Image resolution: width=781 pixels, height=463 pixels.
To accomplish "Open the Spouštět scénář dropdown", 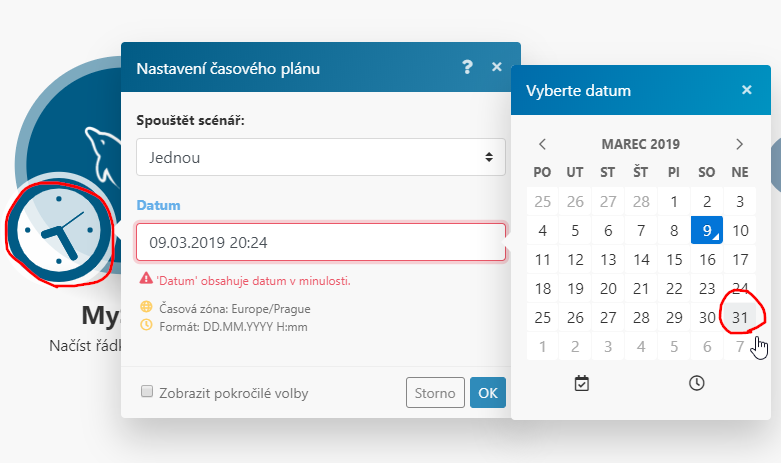I will (320, 157).
